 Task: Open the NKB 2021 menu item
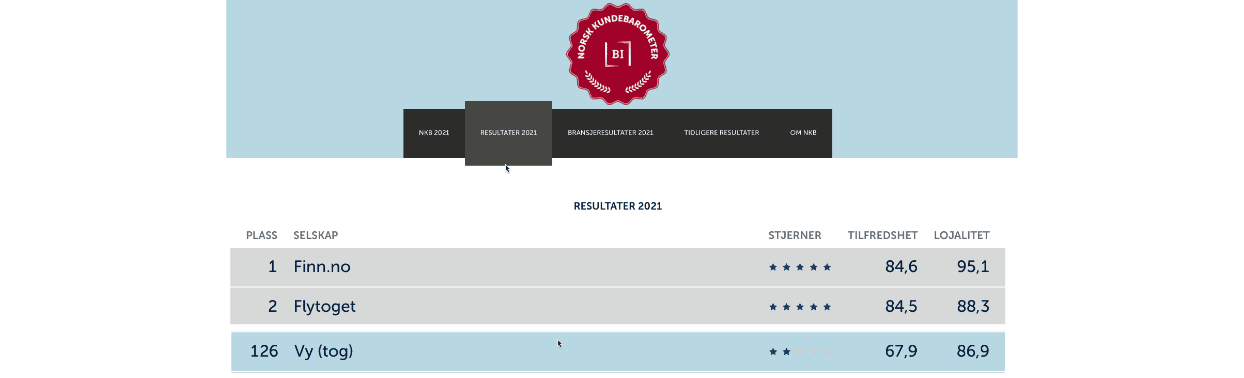click(x=434, y=133)
